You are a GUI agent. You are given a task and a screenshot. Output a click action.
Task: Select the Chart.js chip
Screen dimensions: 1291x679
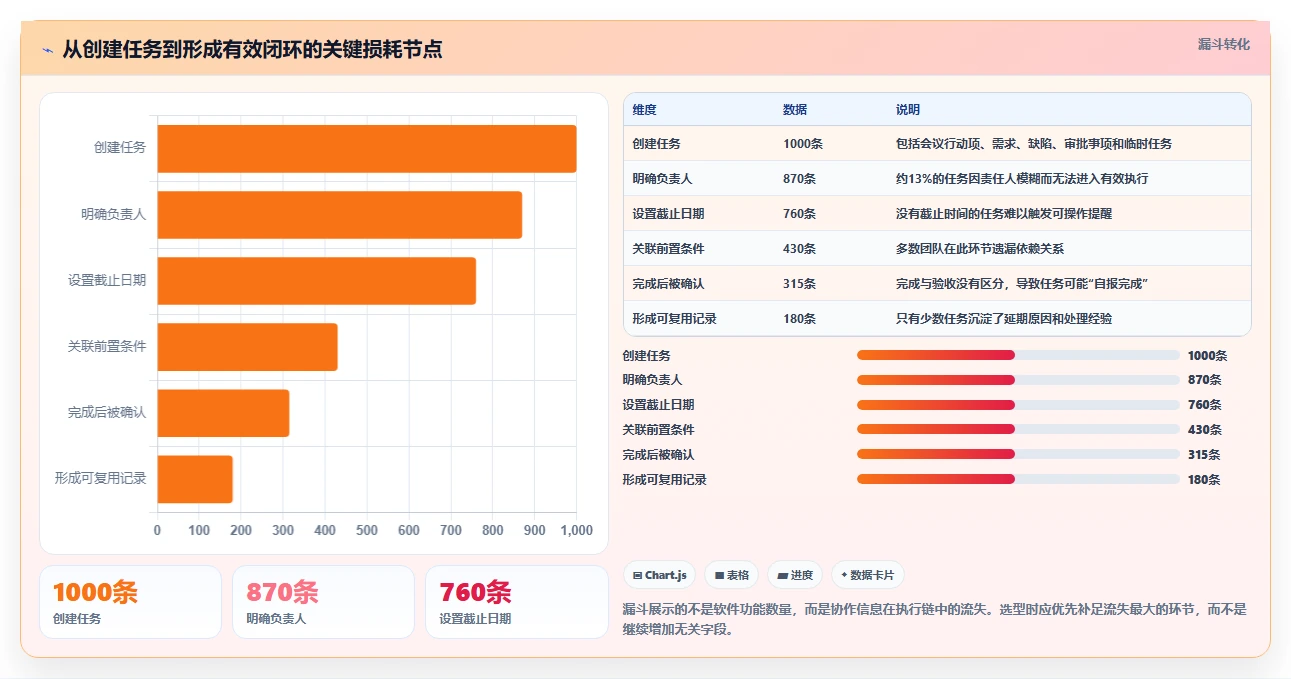pyautogui.click(x=659, y=575)
